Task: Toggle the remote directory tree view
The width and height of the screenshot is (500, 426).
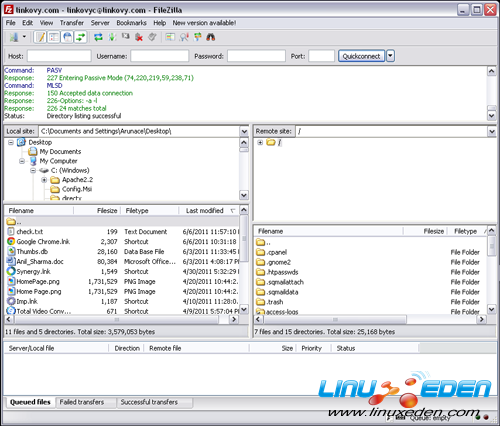Action: tap(67, 37)
